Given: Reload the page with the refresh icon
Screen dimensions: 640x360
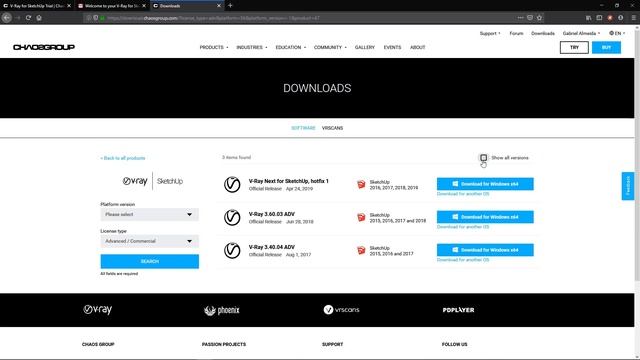Looking at the screenshot, I should [28, 18].
